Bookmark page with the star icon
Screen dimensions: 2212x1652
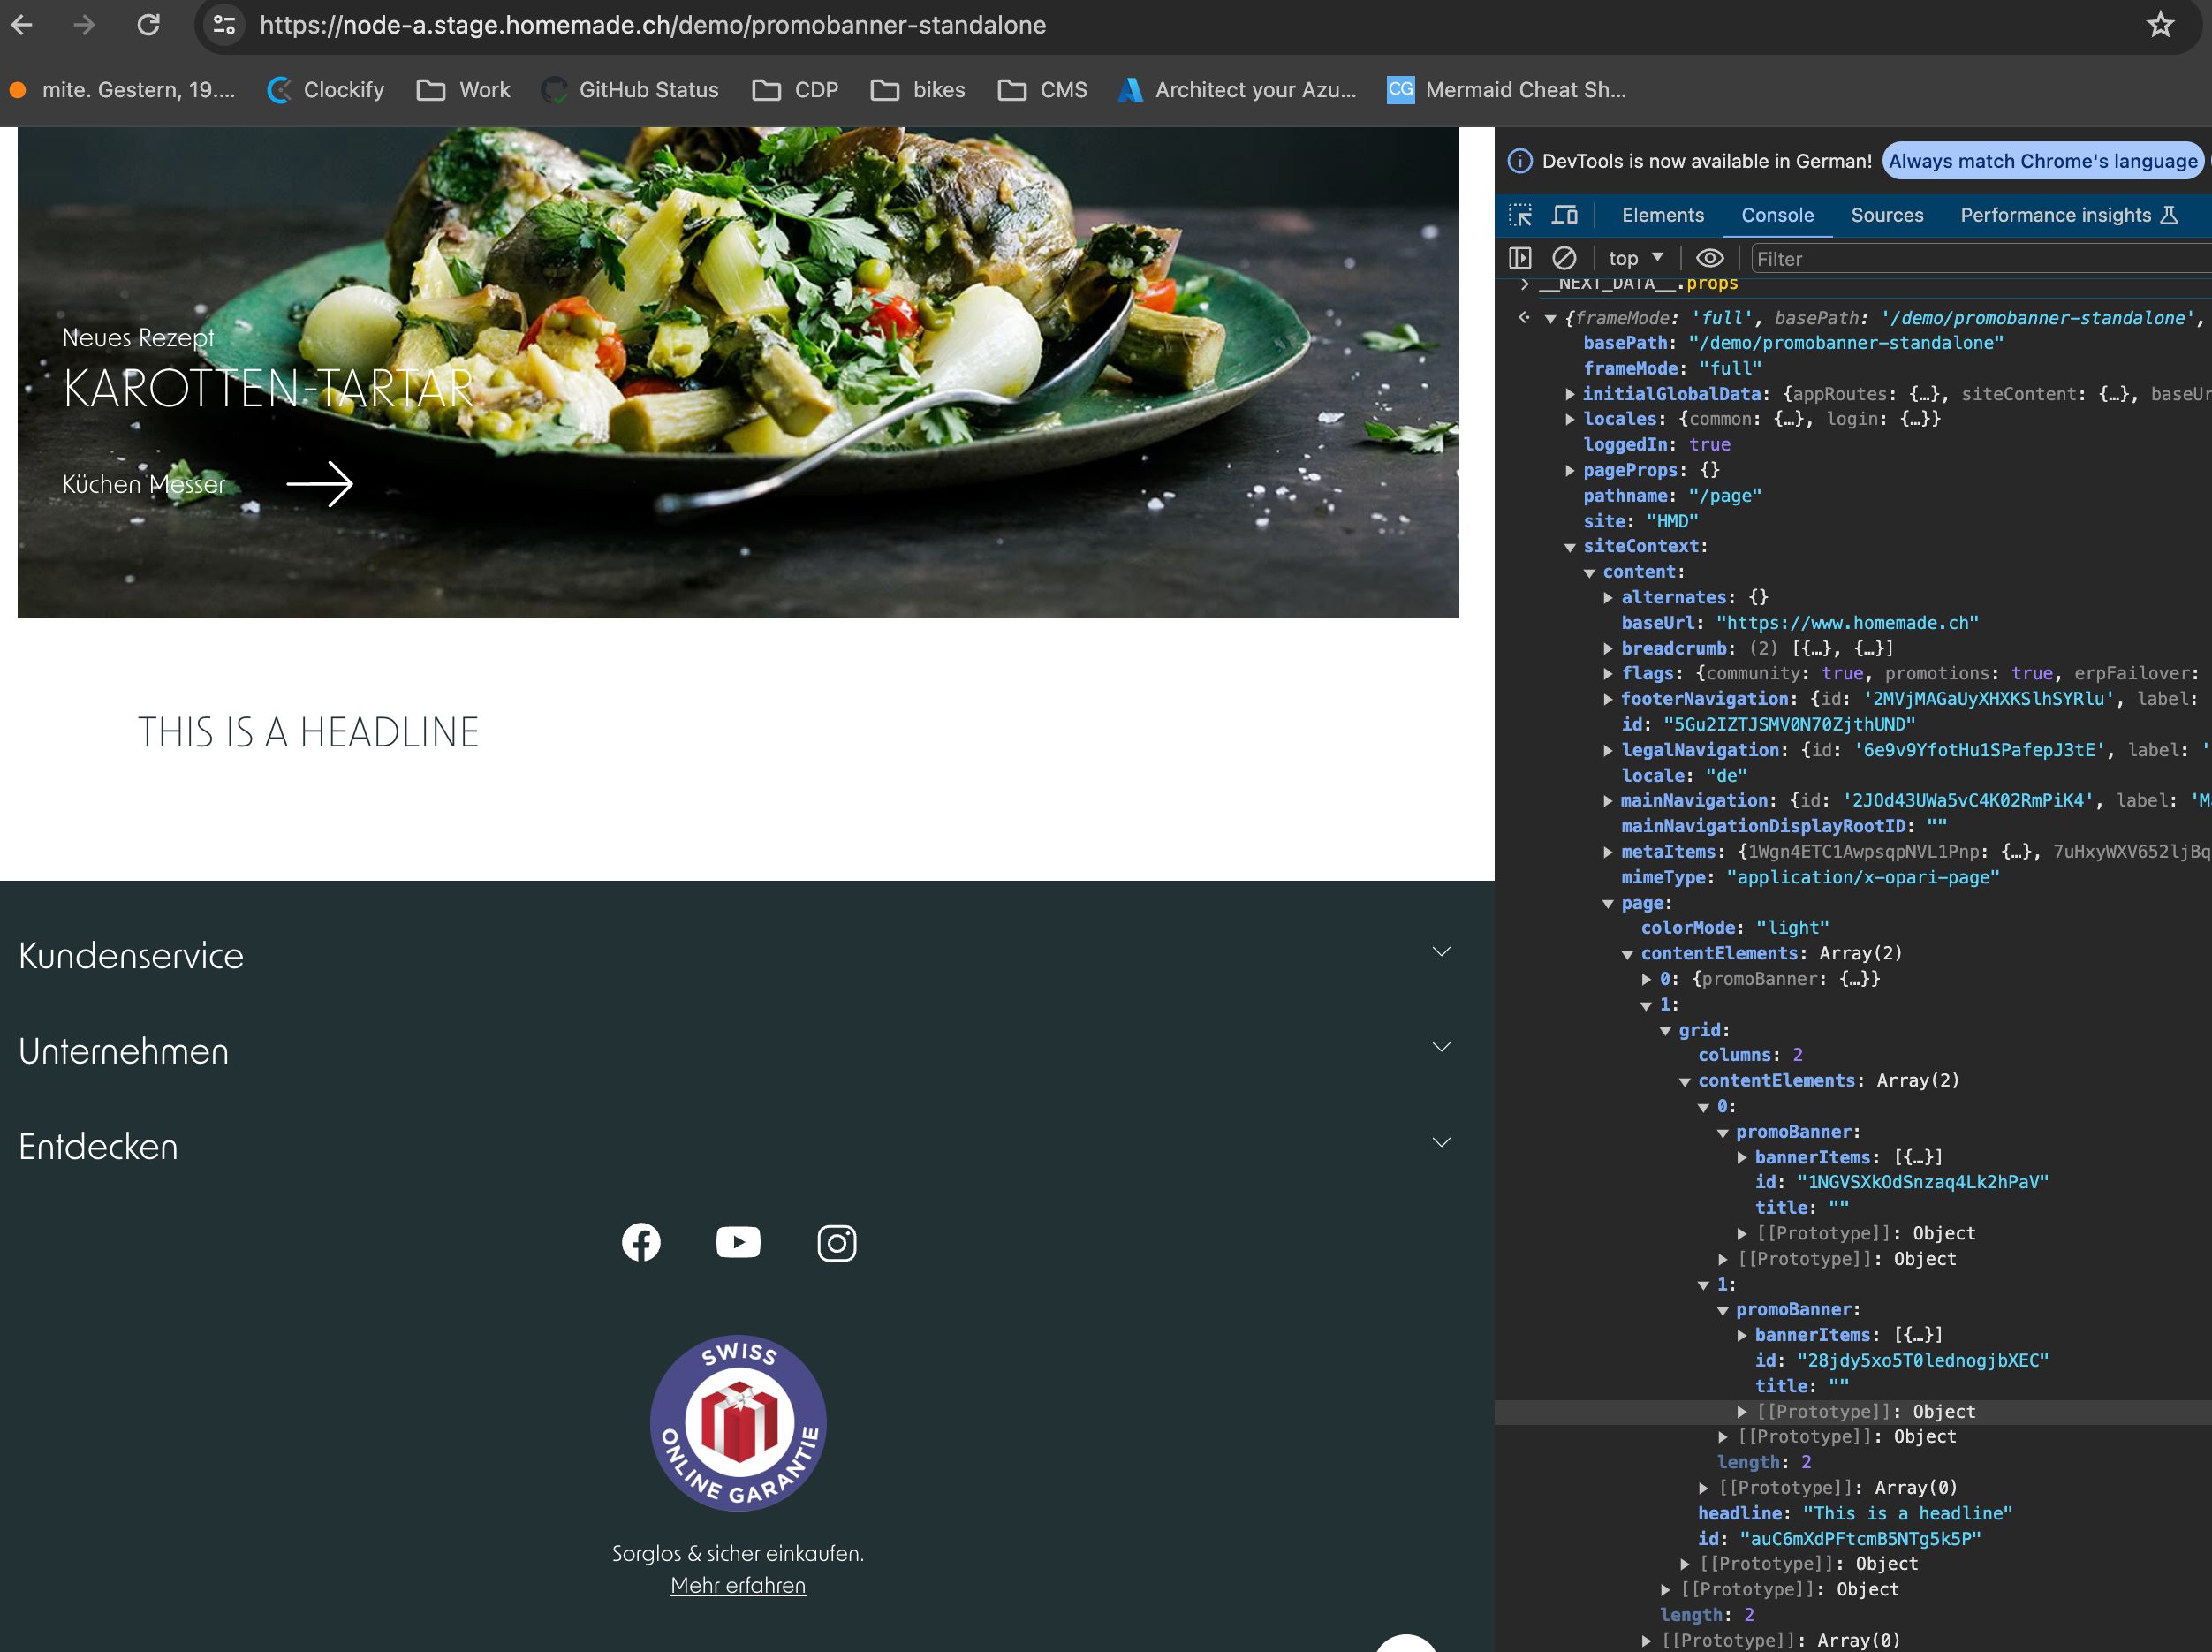coord(2161,25)
